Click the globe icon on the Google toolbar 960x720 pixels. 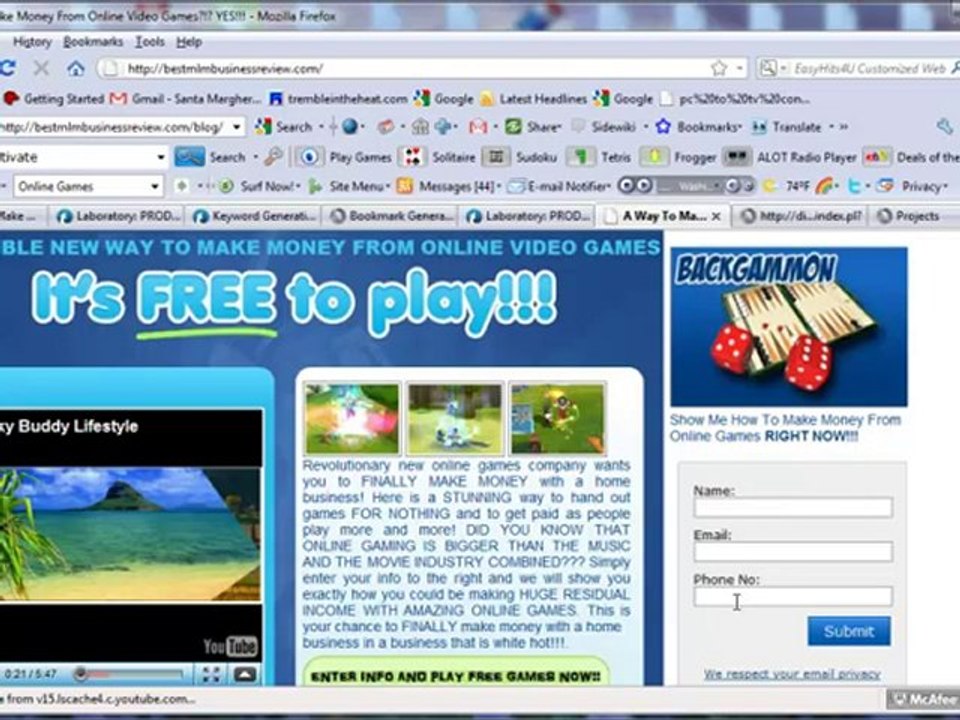[350, 127]
